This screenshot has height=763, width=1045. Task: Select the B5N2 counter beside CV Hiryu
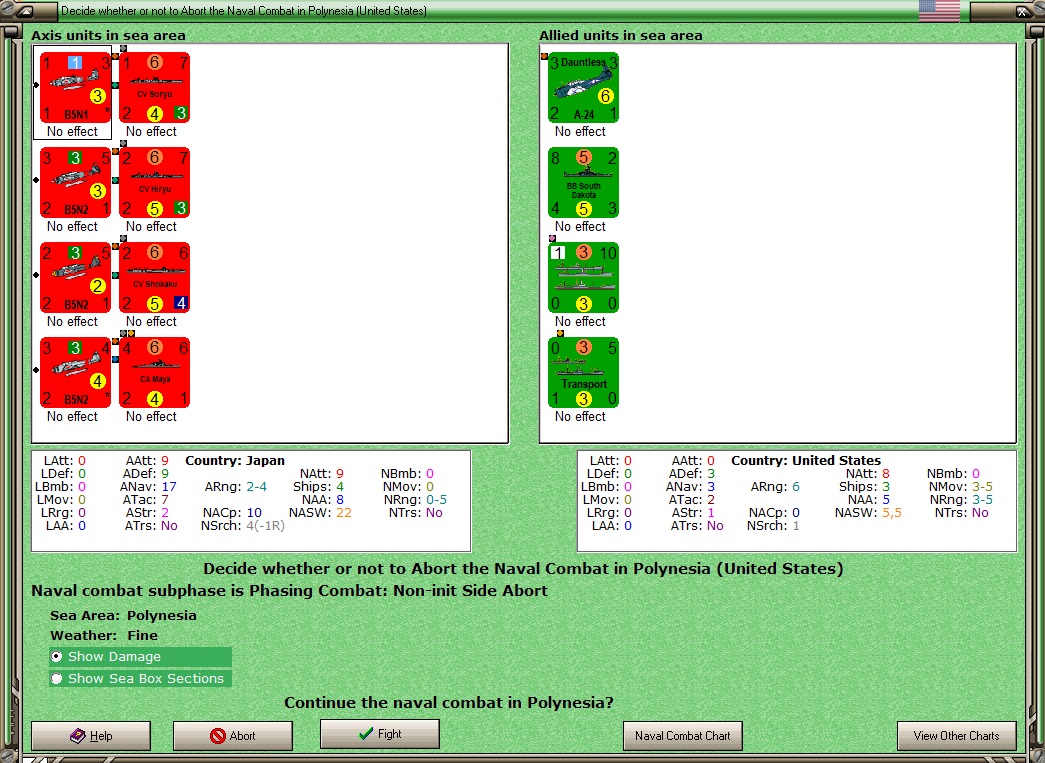(75, 183)
